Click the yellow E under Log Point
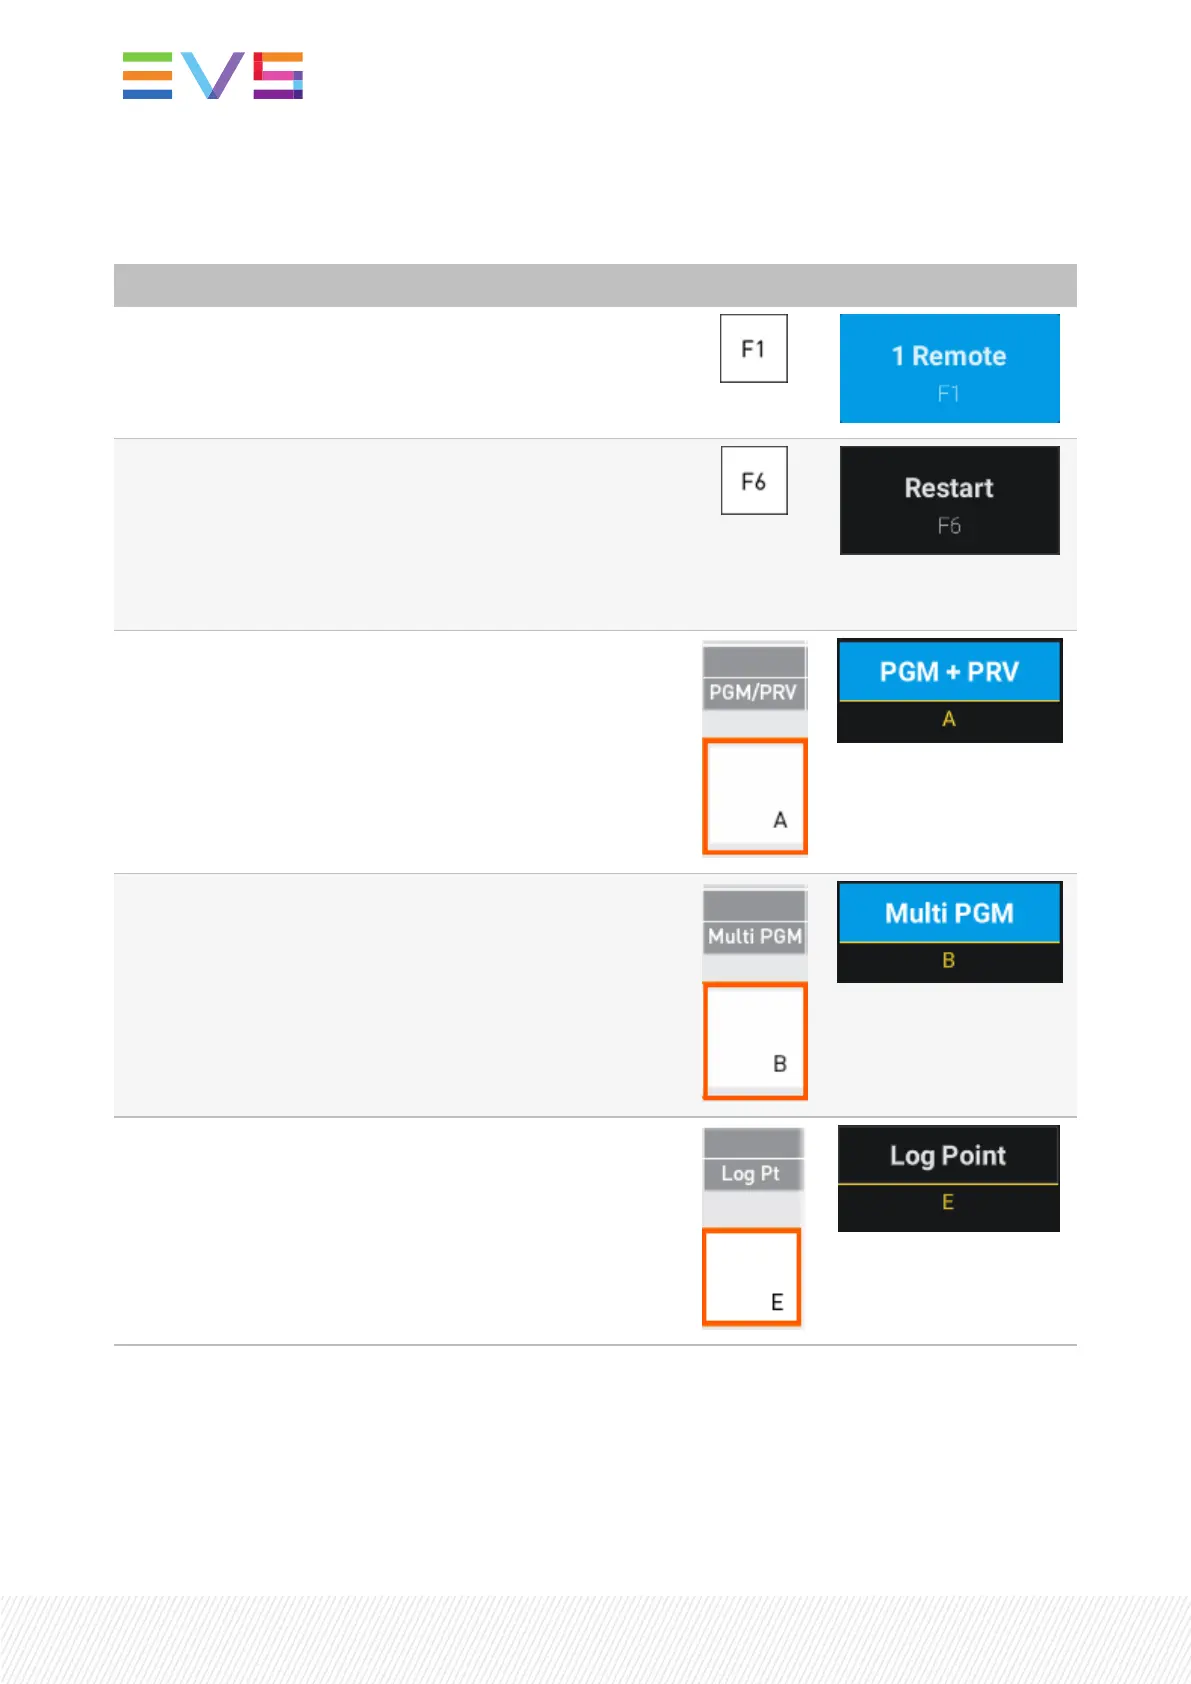The image size is (1191, 1684). 948,1203
